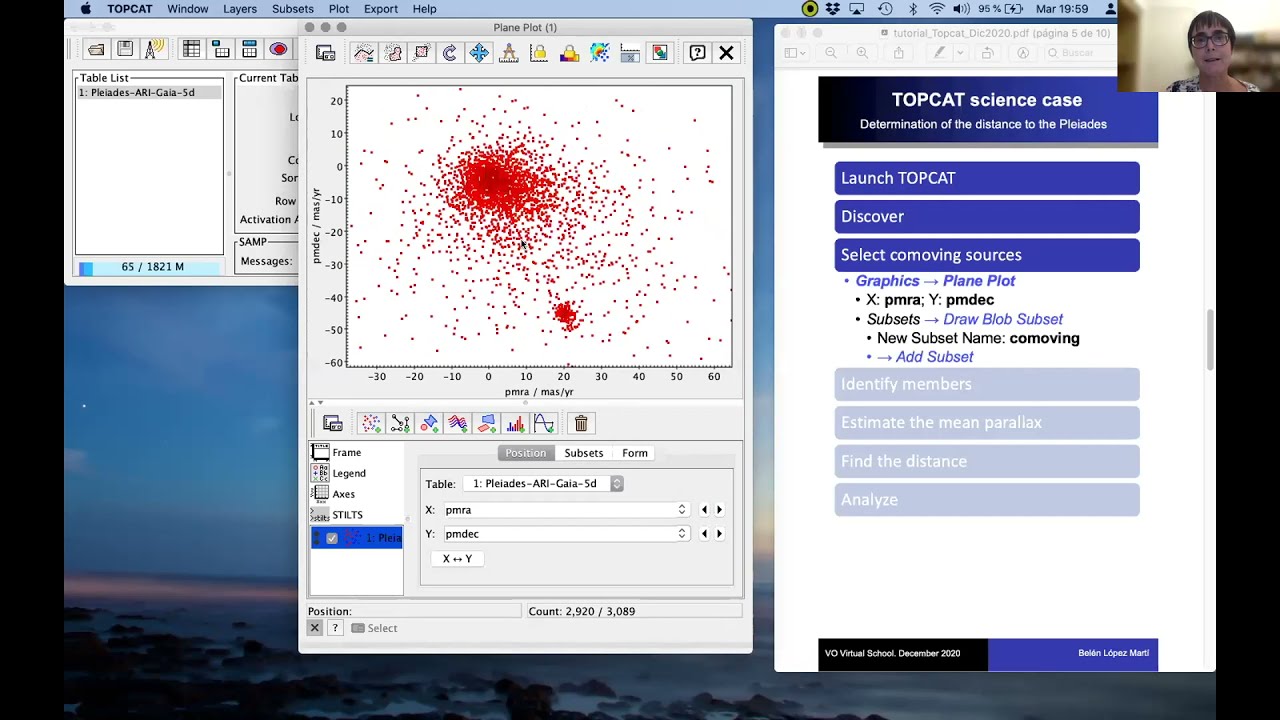Viewport: 1280px width, 720px height.
Task: Click the PDF viewer scrollbar thumb
Action: tap(1210, 340)
